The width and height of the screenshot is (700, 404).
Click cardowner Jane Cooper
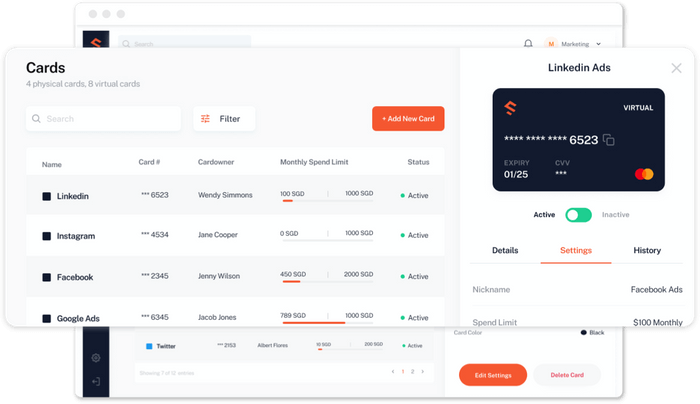[218, 235]
